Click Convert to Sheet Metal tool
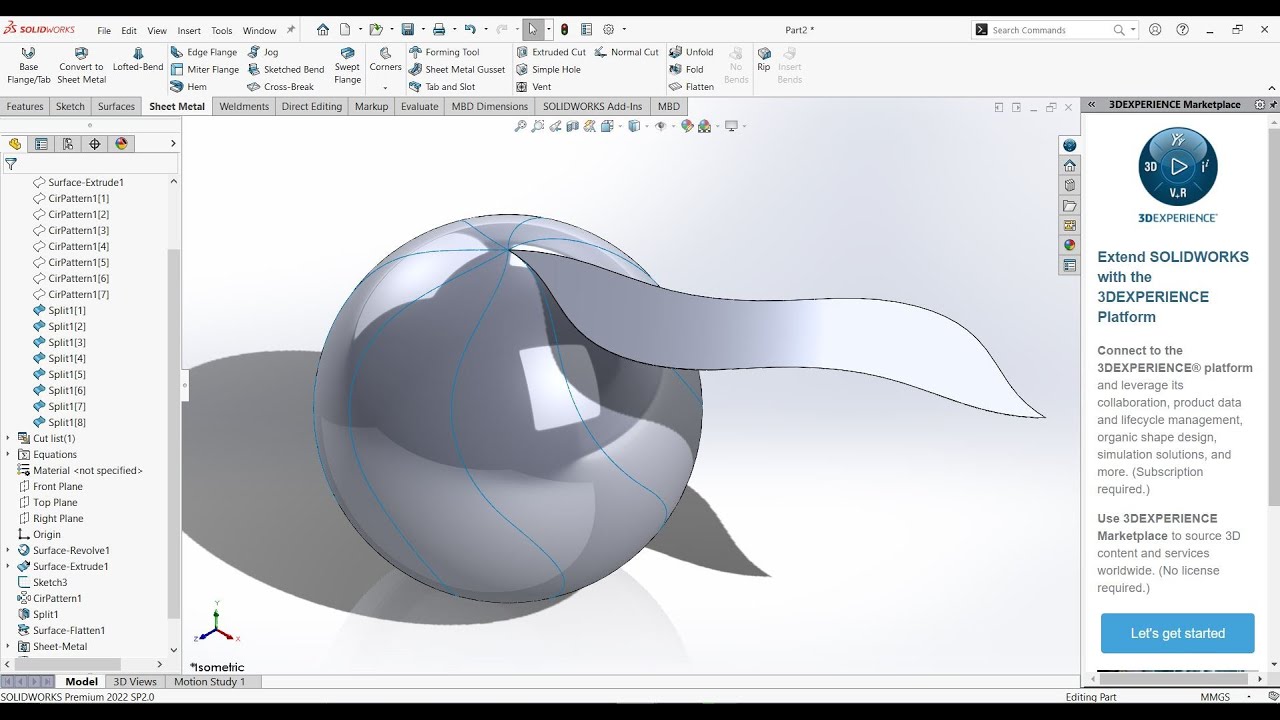This screenshot has height=720, width=1280. point(81,66)
